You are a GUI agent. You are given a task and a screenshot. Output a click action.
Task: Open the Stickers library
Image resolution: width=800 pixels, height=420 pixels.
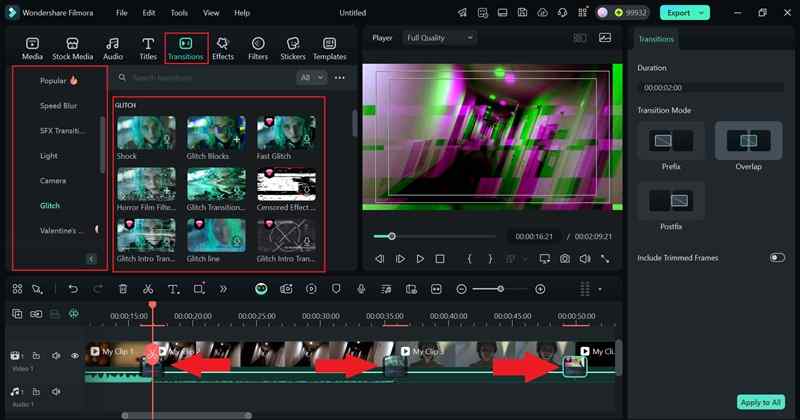(293, 49)
